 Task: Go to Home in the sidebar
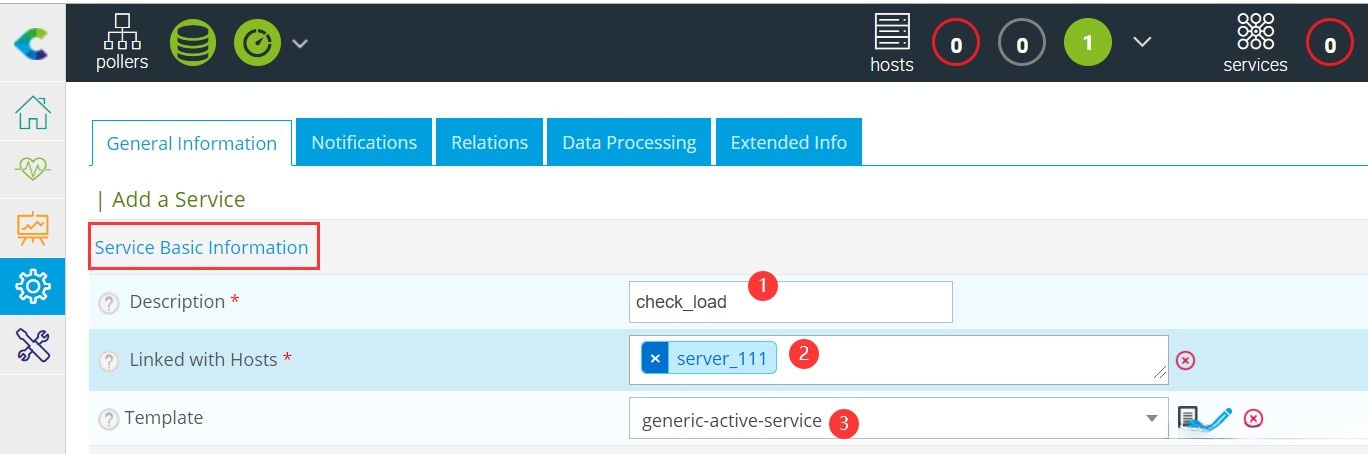coord(33,112)
